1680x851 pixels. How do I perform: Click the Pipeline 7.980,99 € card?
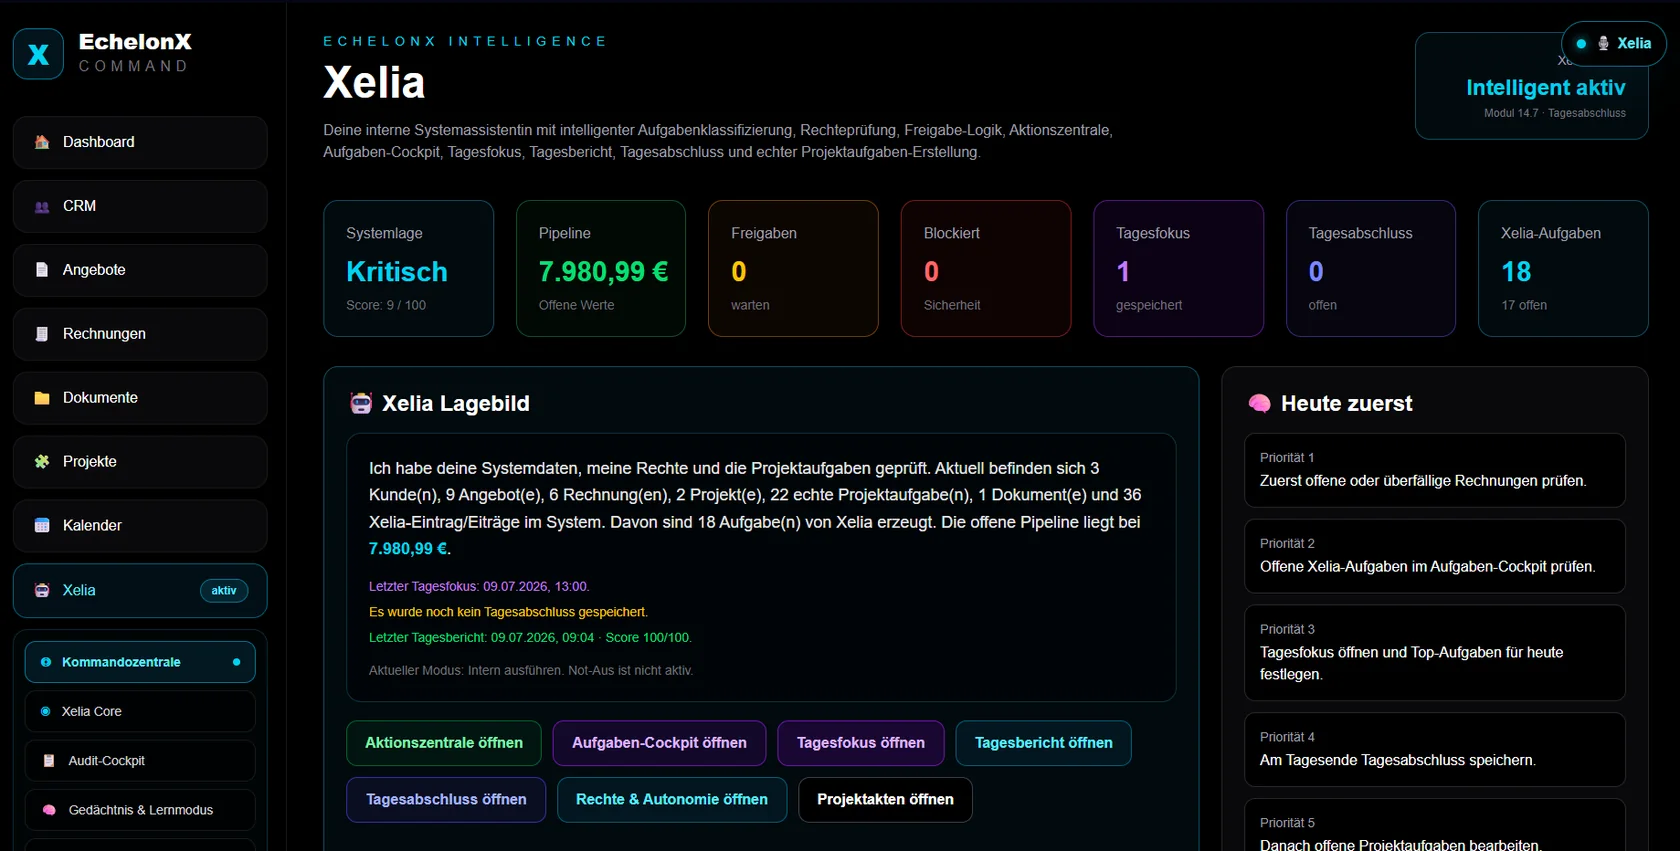coord(601,268)
